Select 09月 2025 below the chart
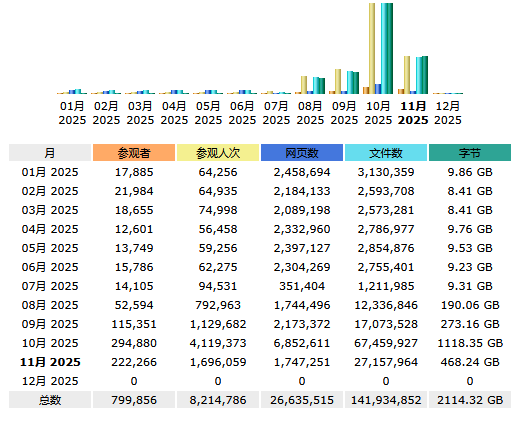 pyautogui.click(x=344, y=113)
